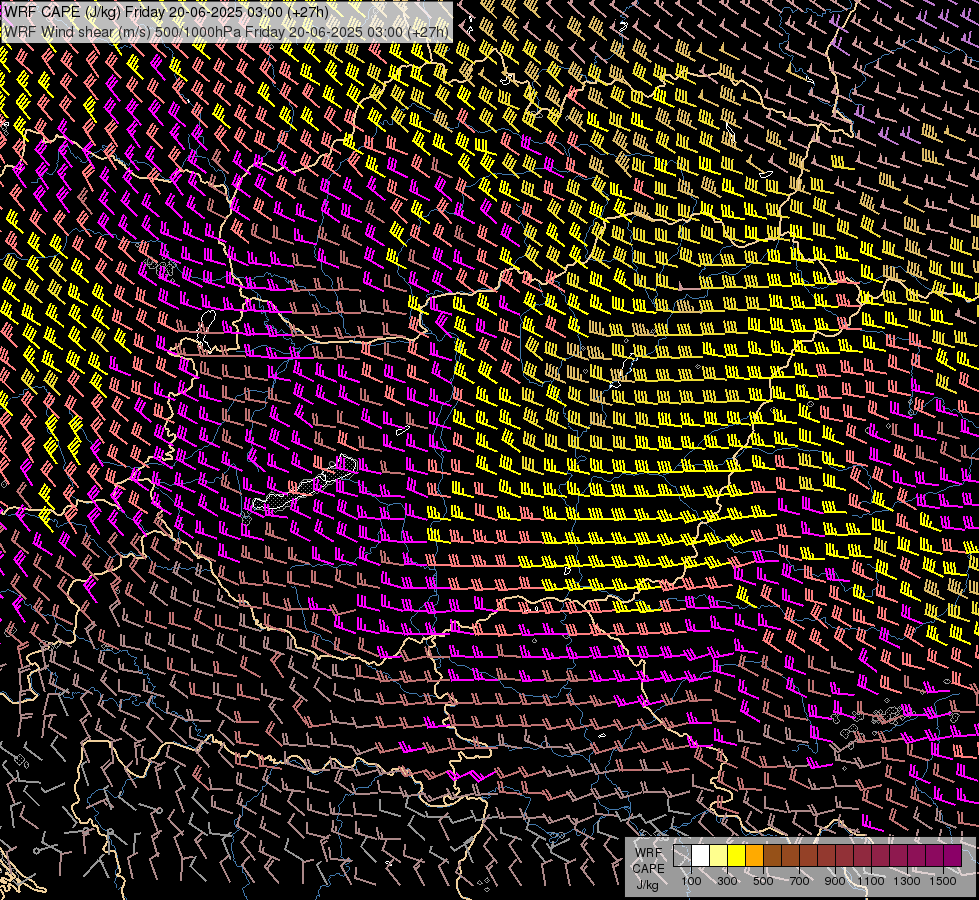
Task: Select the white CAPE legend swatch
Action: pyautogui.click(x=701, y=856)
